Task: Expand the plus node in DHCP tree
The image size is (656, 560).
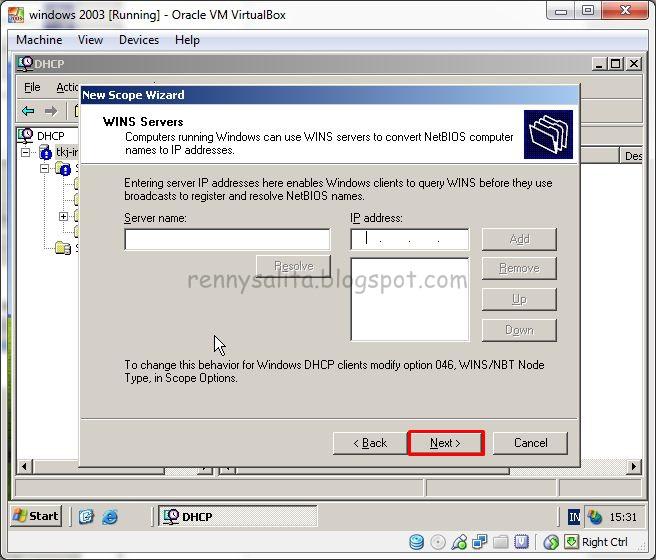Action: point(63,216)
